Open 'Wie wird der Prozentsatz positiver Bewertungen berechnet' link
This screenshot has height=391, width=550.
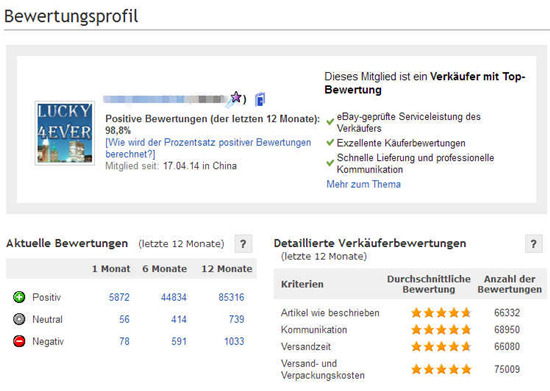coord(208,148)
